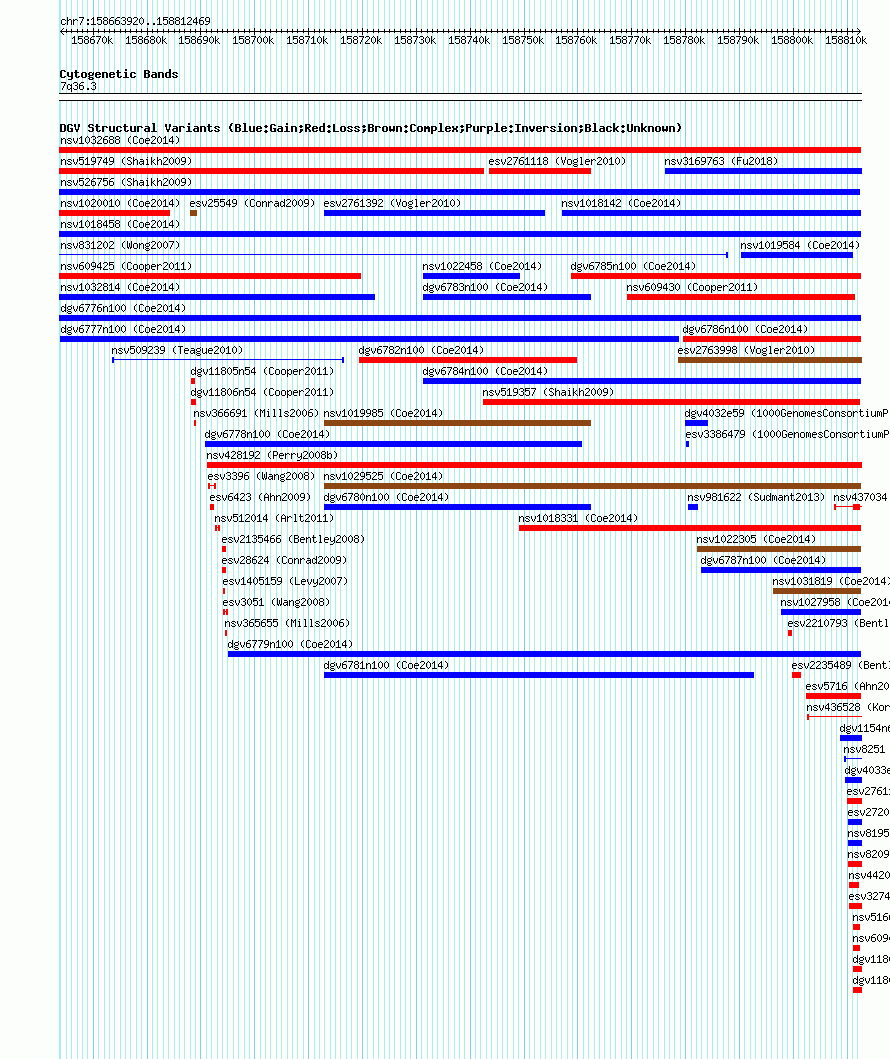The height and width of the screenshot is (1059, 890).
Task: Click dgv4032e59 1000Genomes variant label
Action: (787, 413)
